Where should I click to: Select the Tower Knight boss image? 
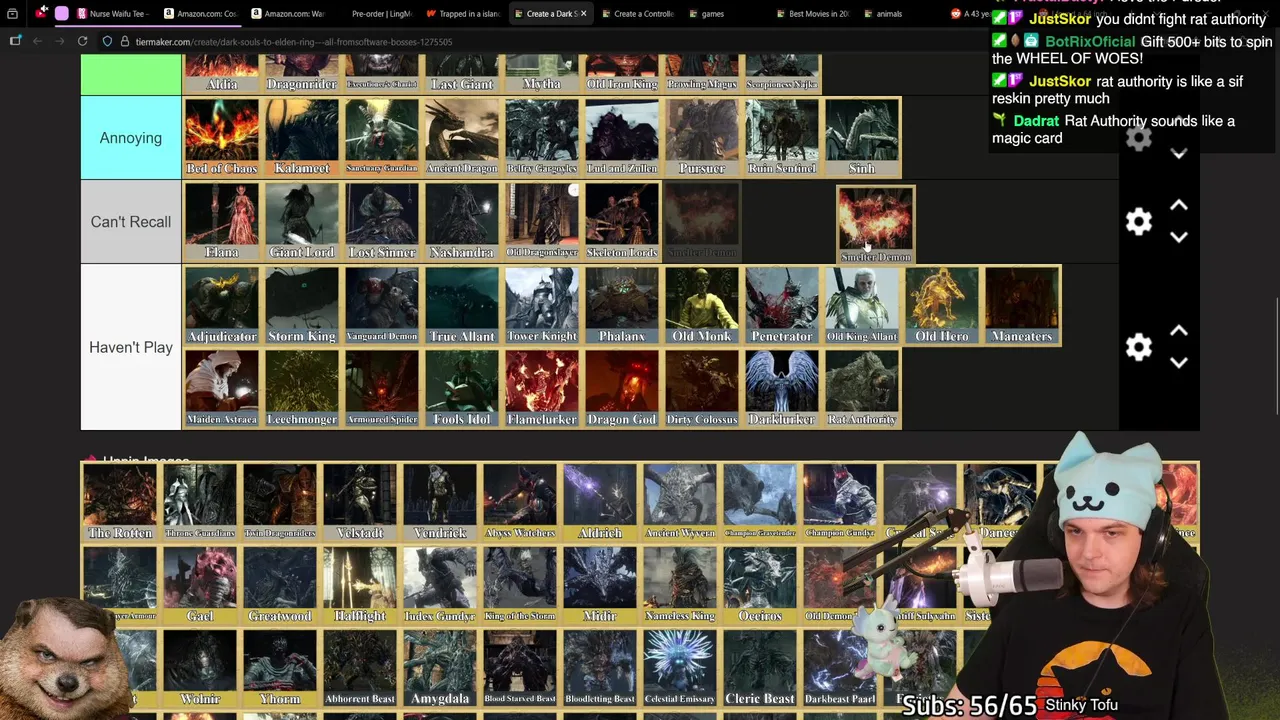click(541, 305)
